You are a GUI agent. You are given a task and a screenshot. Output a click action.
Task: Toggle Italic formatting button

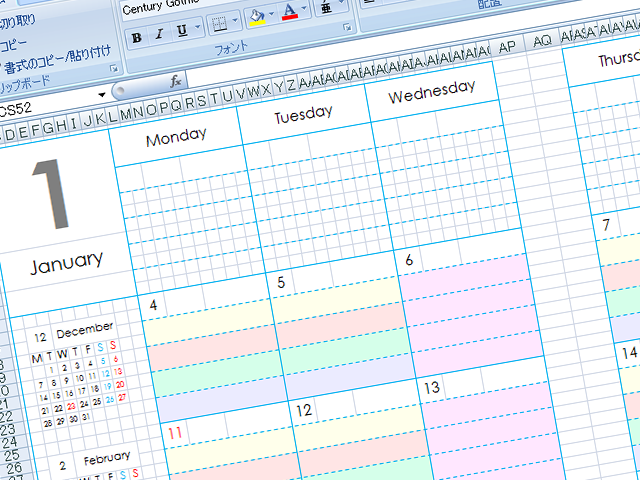(159, 34)
